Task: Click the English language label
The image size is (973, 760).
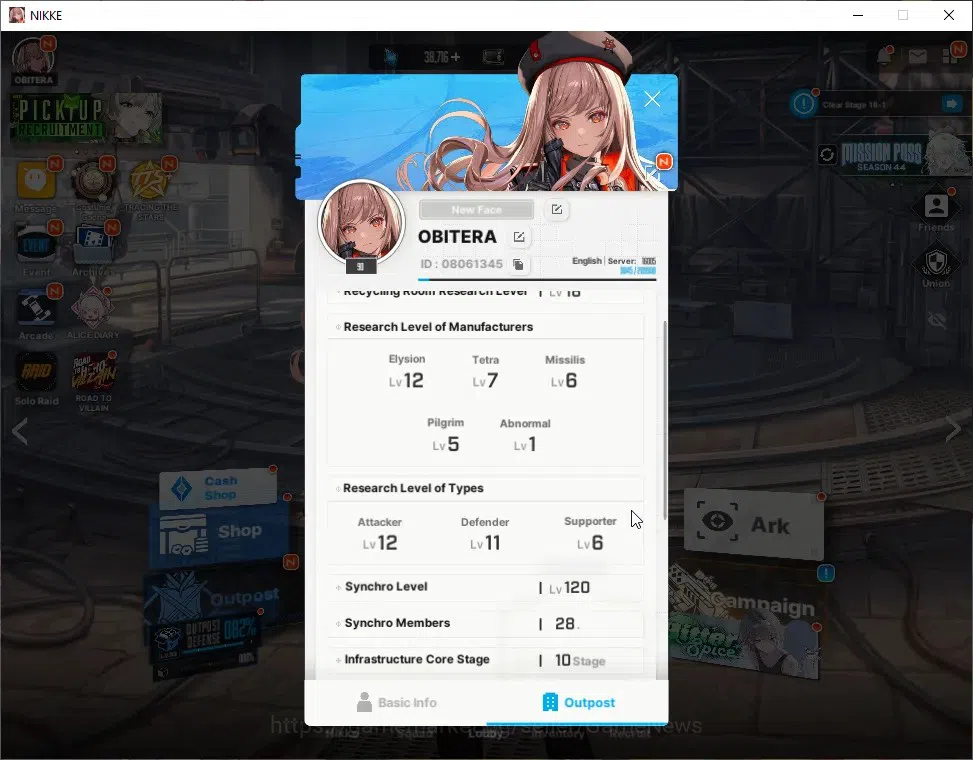Action: point(586,261)
